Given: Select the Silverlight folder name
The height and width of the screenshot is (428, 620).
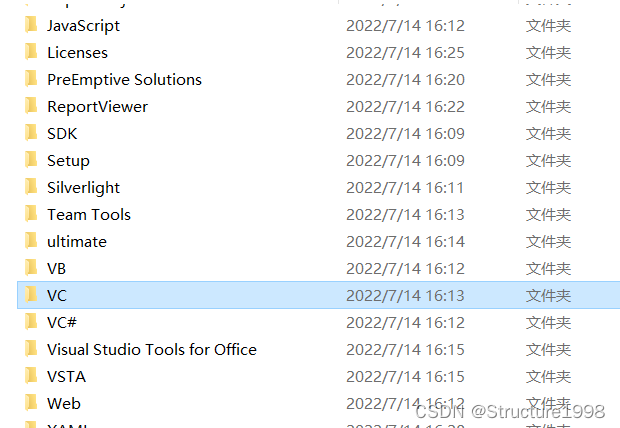Looking at the screenshot, I should [83, 188].
